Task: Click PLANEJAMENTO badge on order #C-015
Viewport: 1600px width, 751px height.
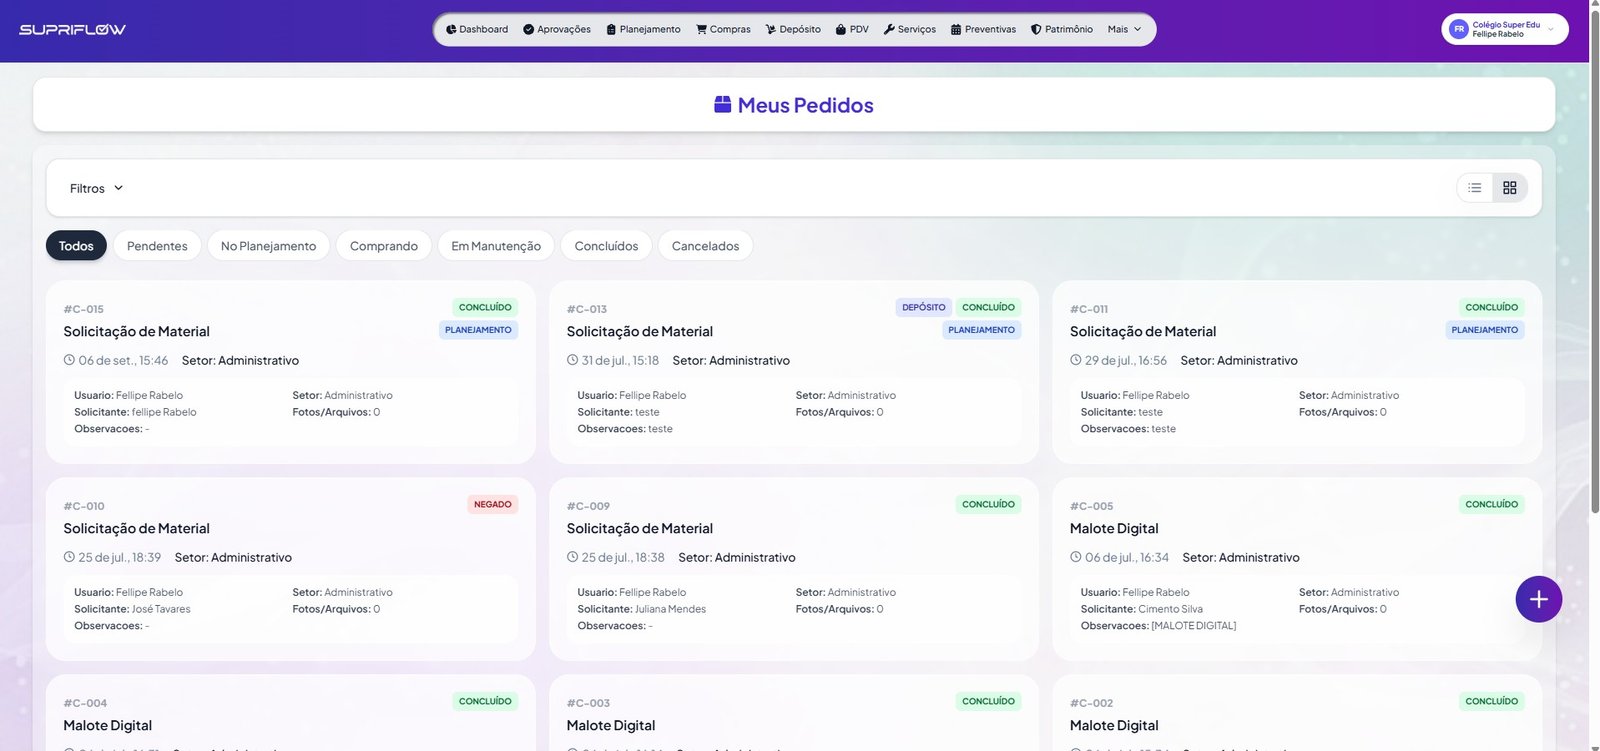Action: 478,330
